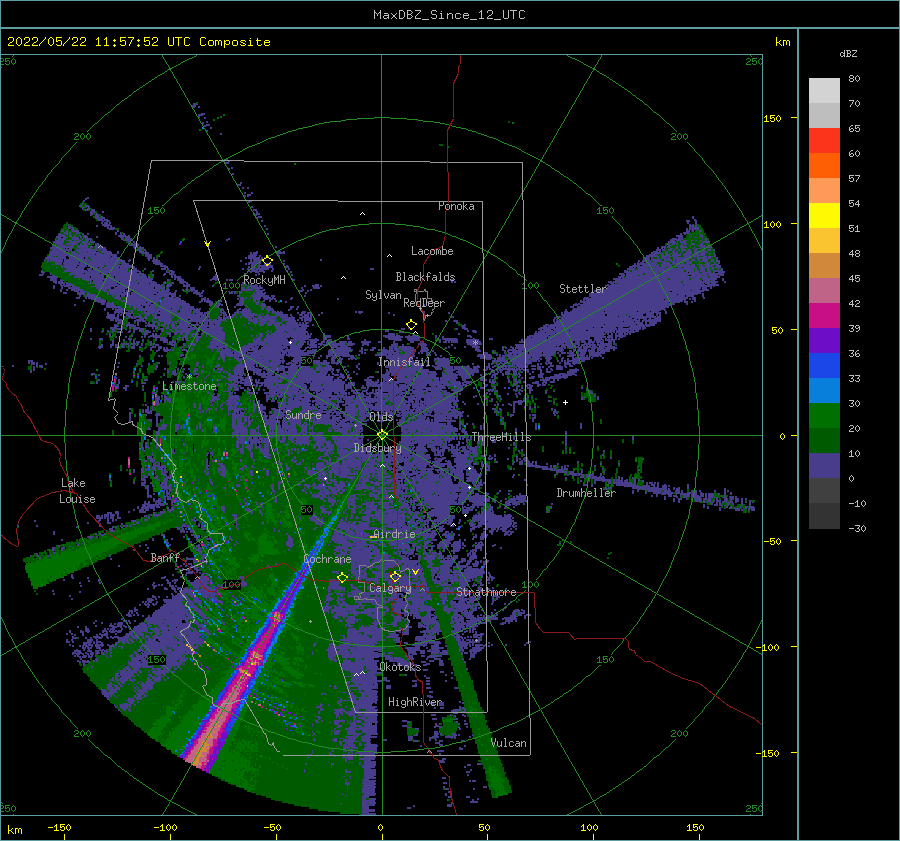900x841 pixels.
Task: Pick the magenta swatch above 39 in legend
Action: [824, 316]
